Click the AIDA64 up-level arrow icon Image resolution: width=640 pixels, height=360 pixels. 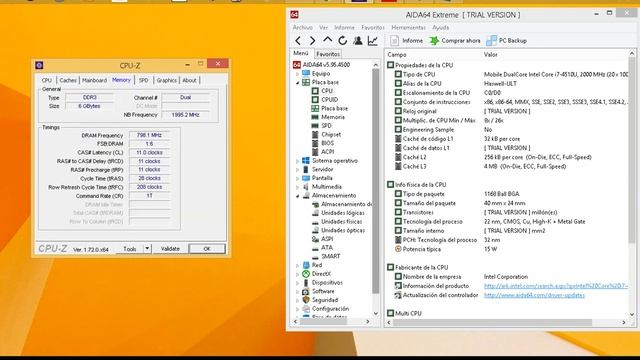pyautogui.click(x=327, y=40)
